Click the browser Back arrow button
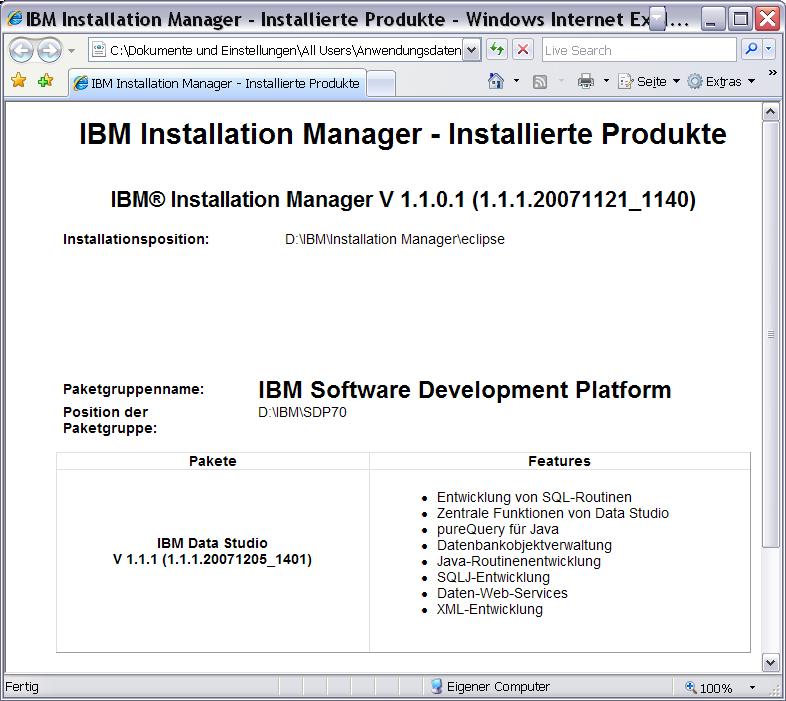This screenshot has width=786, height=701. 21,50
